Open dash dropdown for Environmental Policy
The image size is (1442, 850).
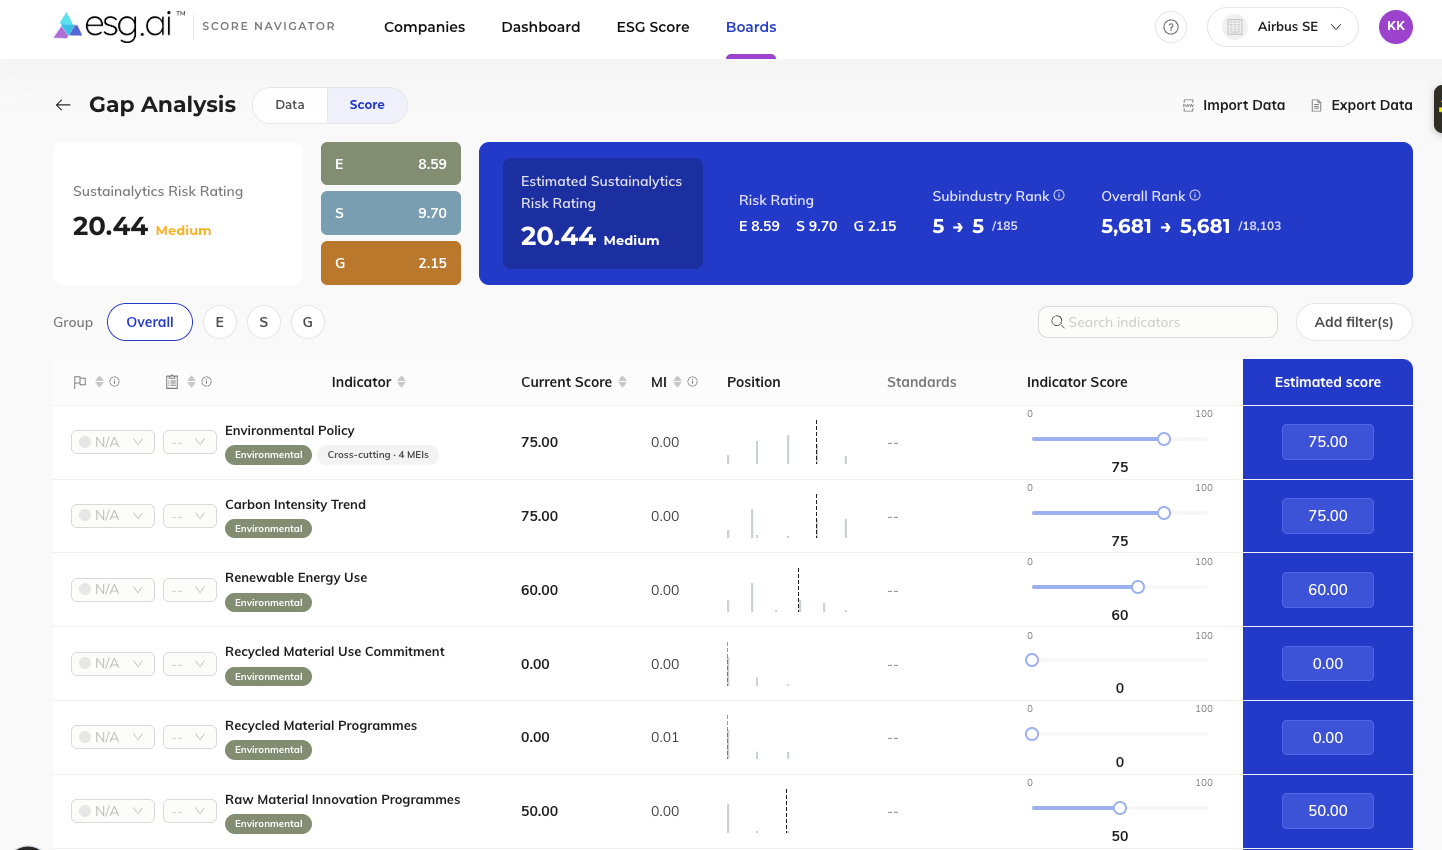tap(190, 442)
